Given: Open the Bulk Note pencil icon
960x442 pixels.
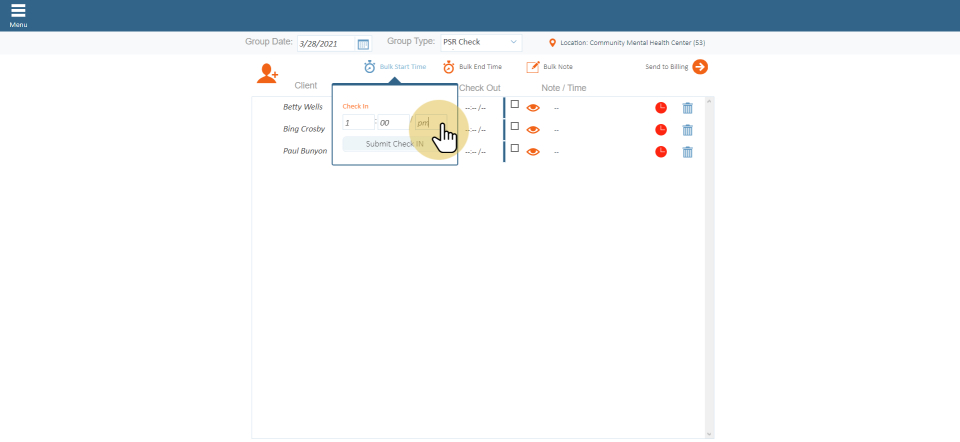Looking at the screenshot, I should tap(533, 67).
